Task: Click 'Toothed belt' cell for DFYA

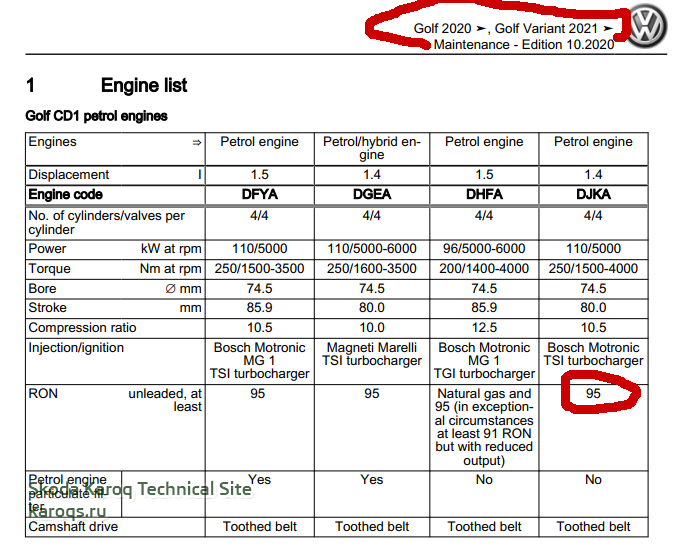Action: pyautogui.click(x=259, y=527)
